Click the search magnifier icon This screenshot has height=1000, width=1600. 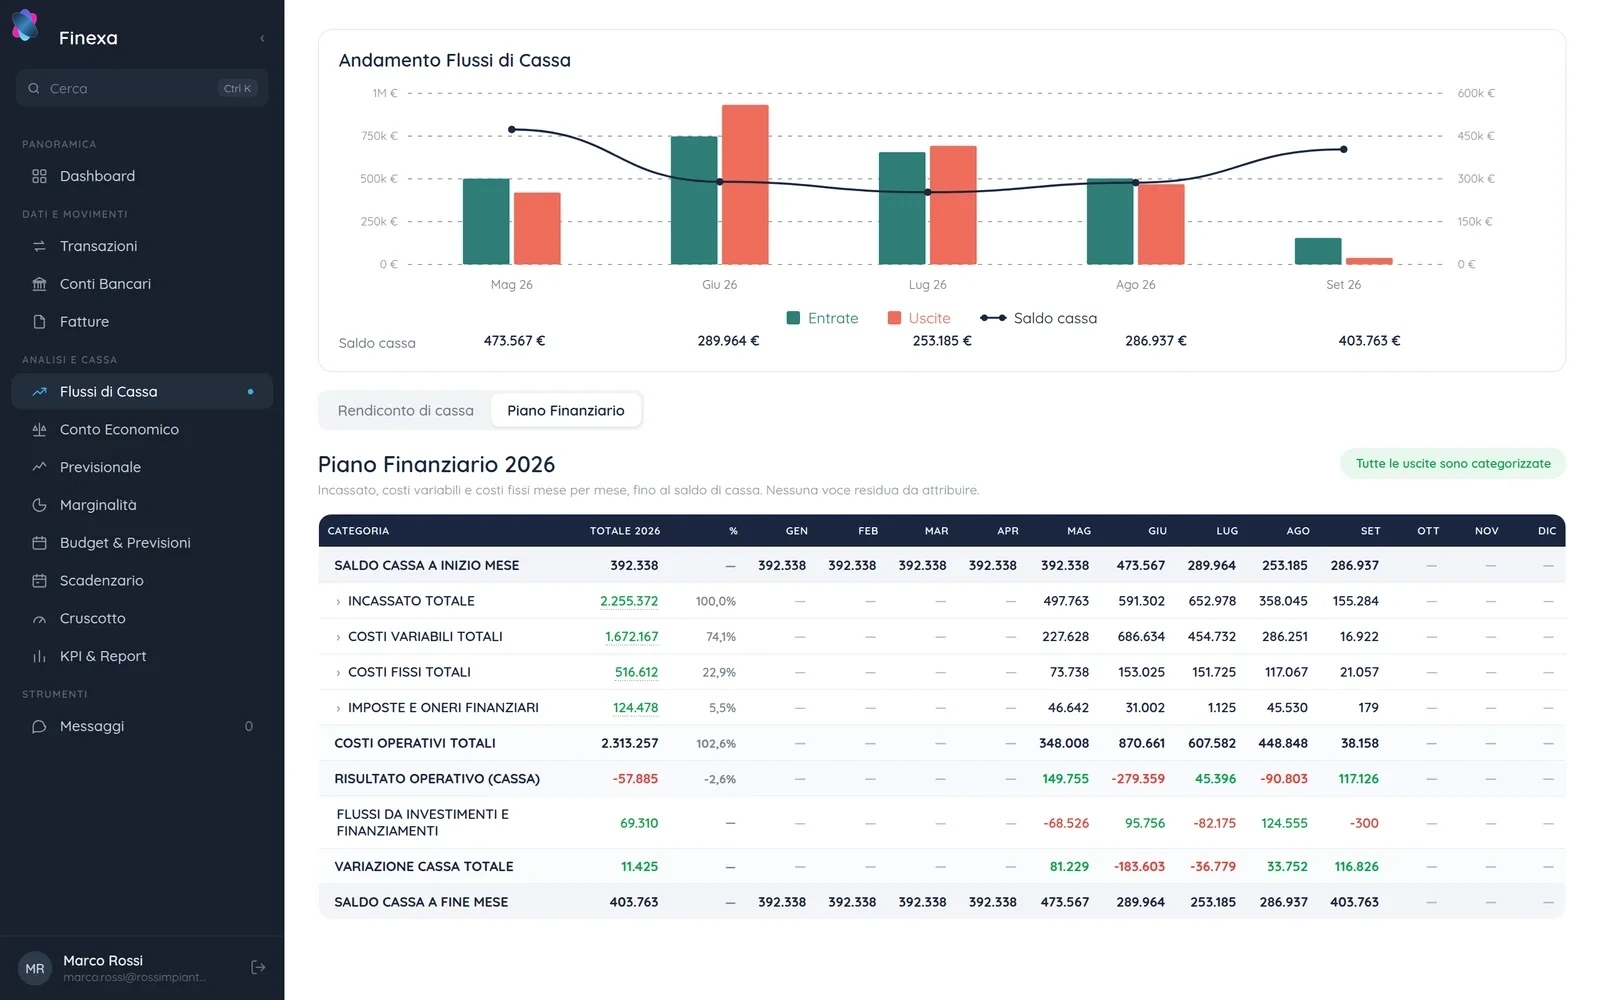tap(34, 88)
